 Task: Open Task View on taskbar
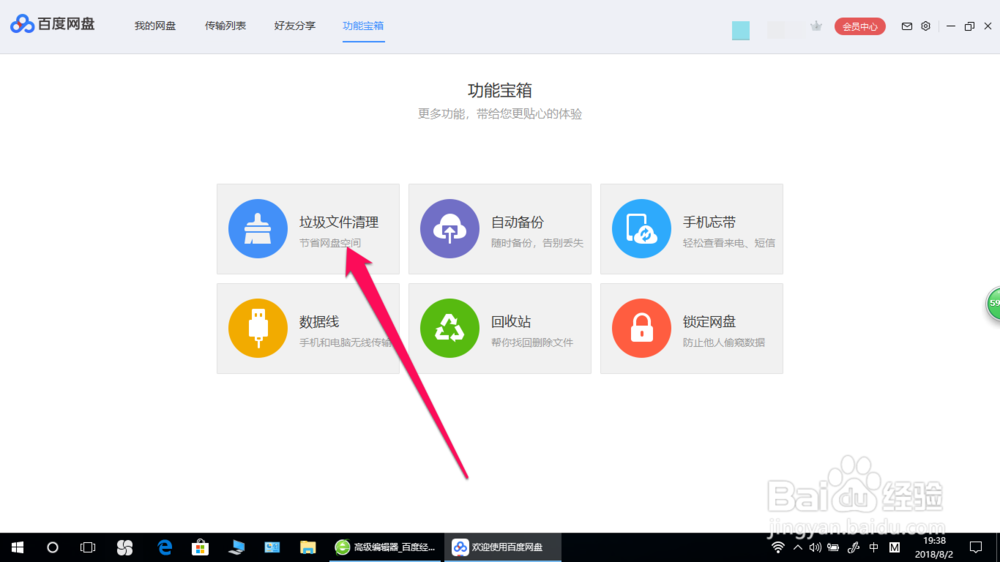(87, 547)
